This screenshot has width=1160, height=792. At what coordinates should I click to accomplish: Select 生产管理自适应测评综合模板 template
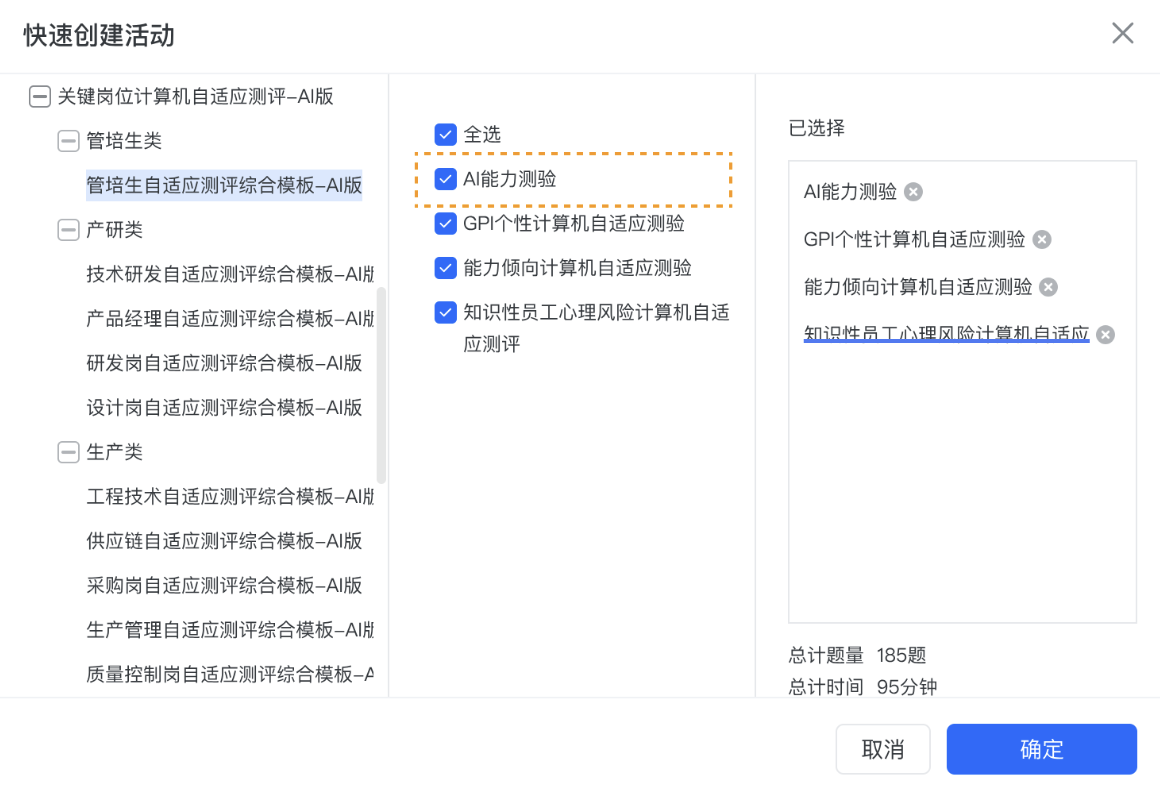click(x=230, y=629)
